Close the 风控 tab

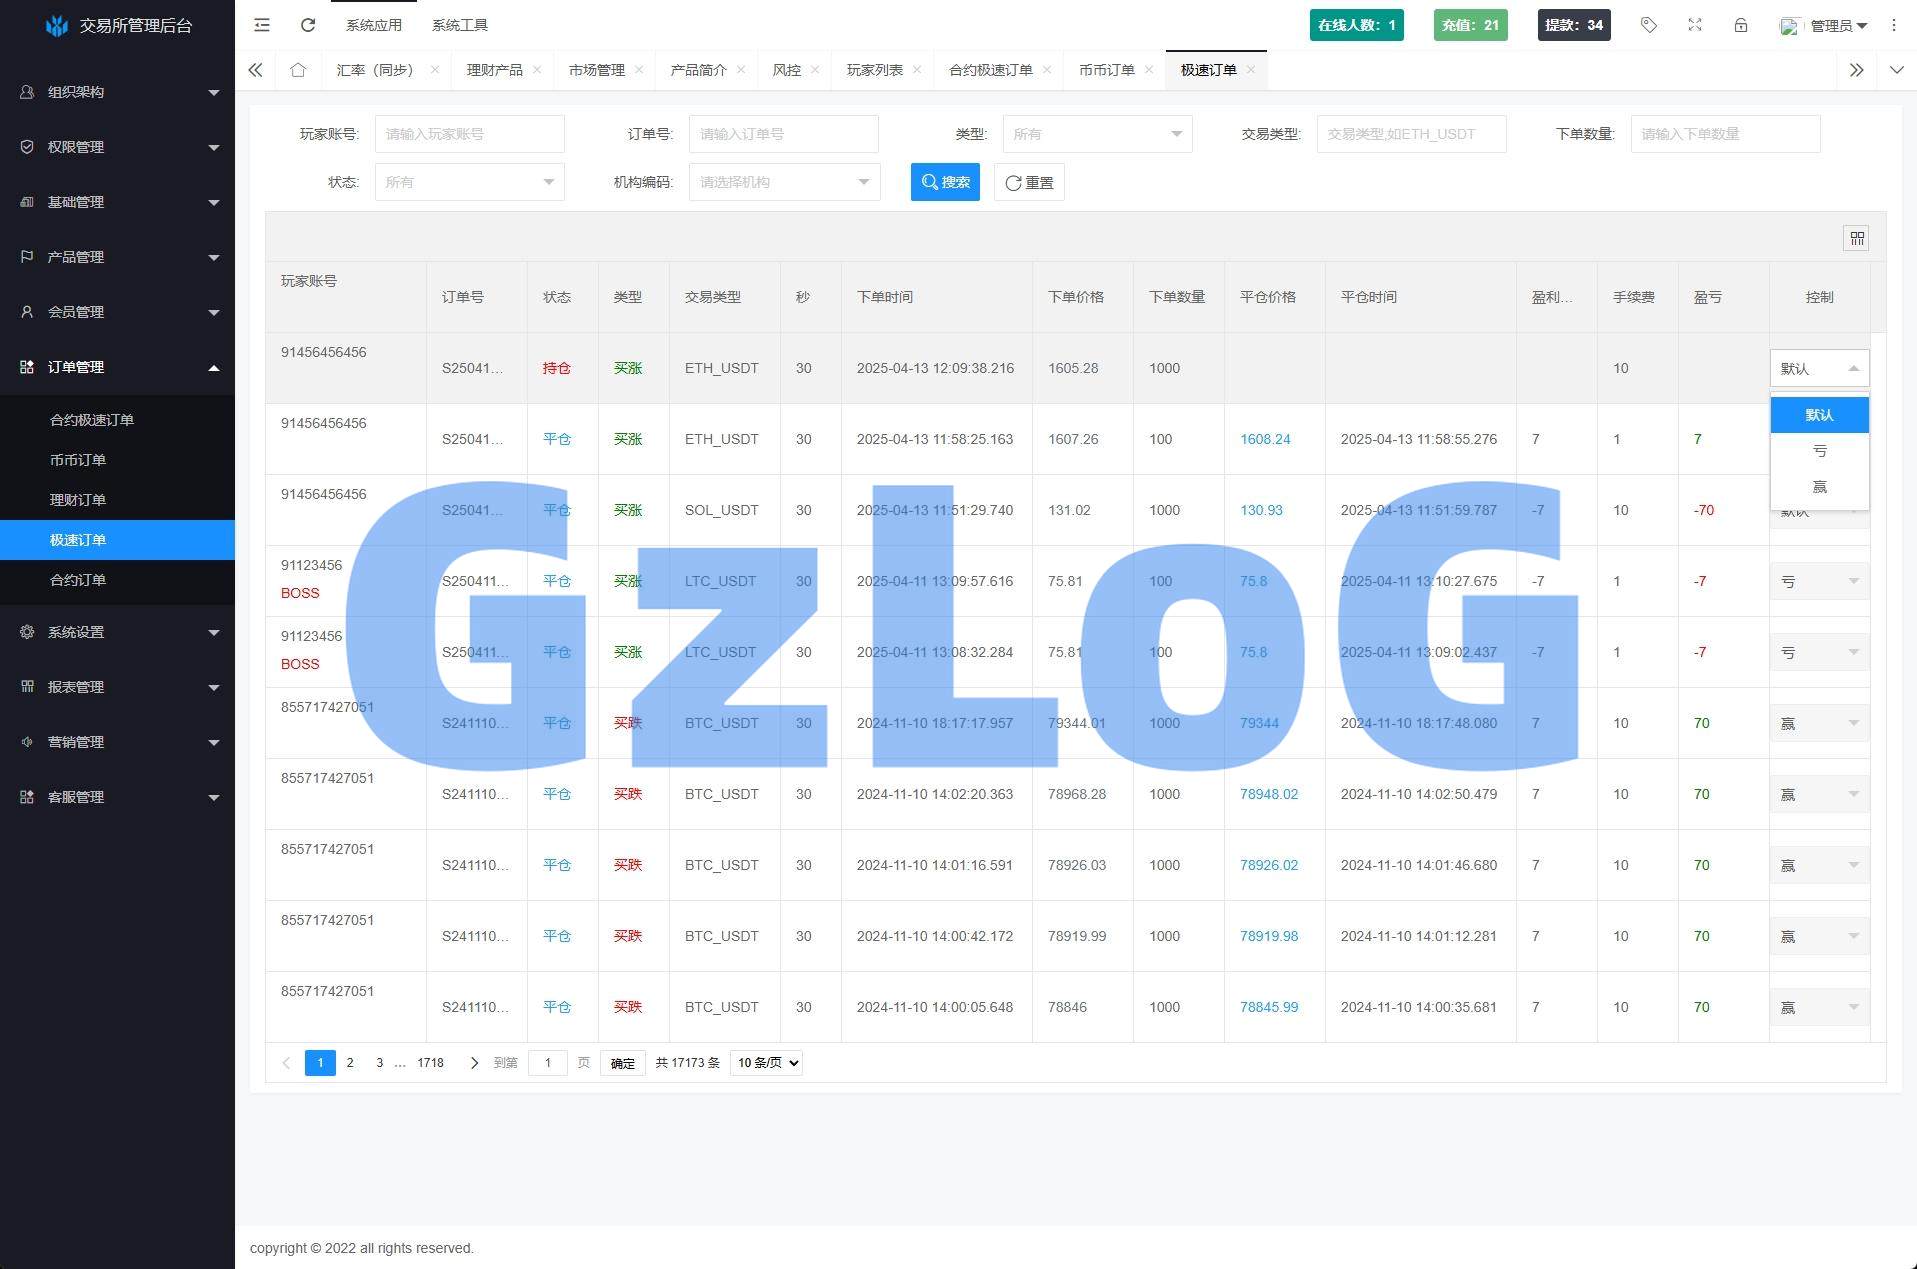pos(815,70)
